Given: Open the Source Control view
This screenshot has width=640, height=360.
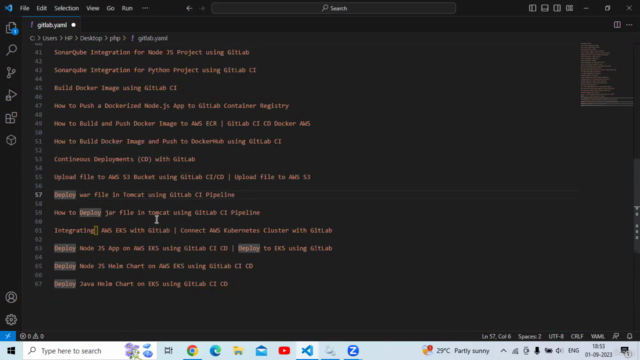Looking at the screenshot, I should tap(11, 73).
